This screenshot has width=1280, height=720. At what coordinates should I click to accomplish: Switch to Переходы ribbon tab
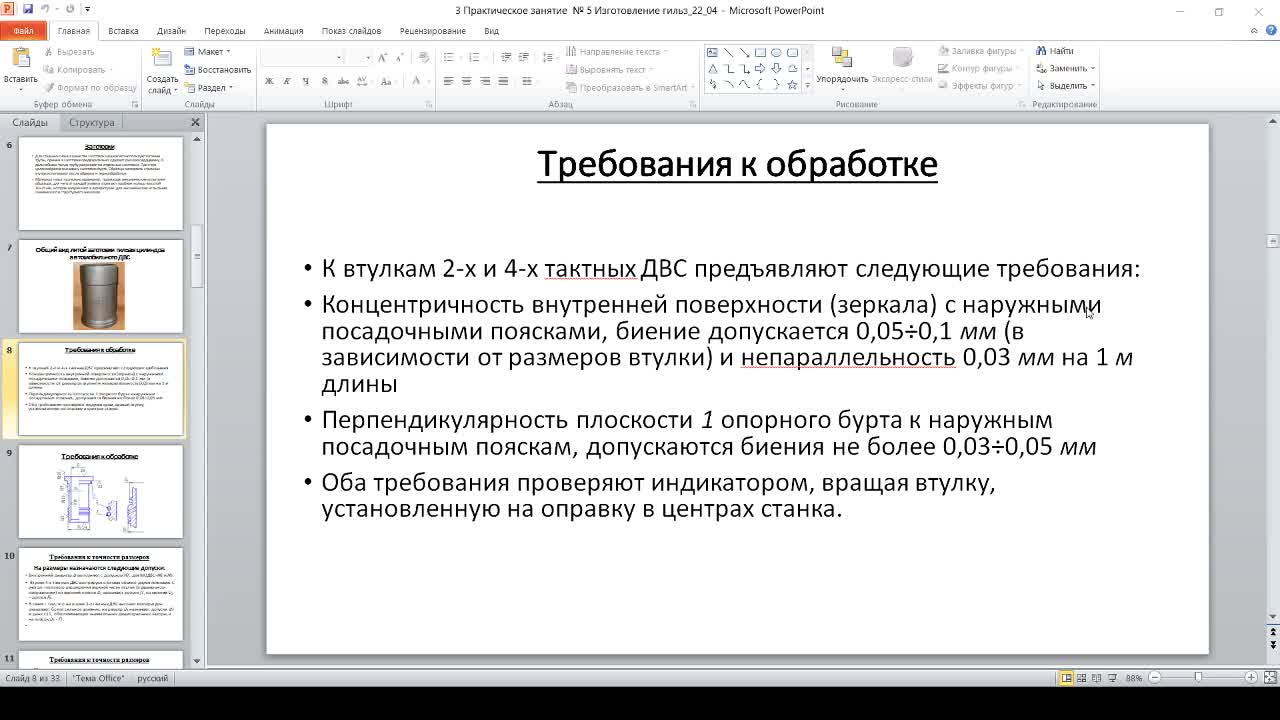coord(225,31)
